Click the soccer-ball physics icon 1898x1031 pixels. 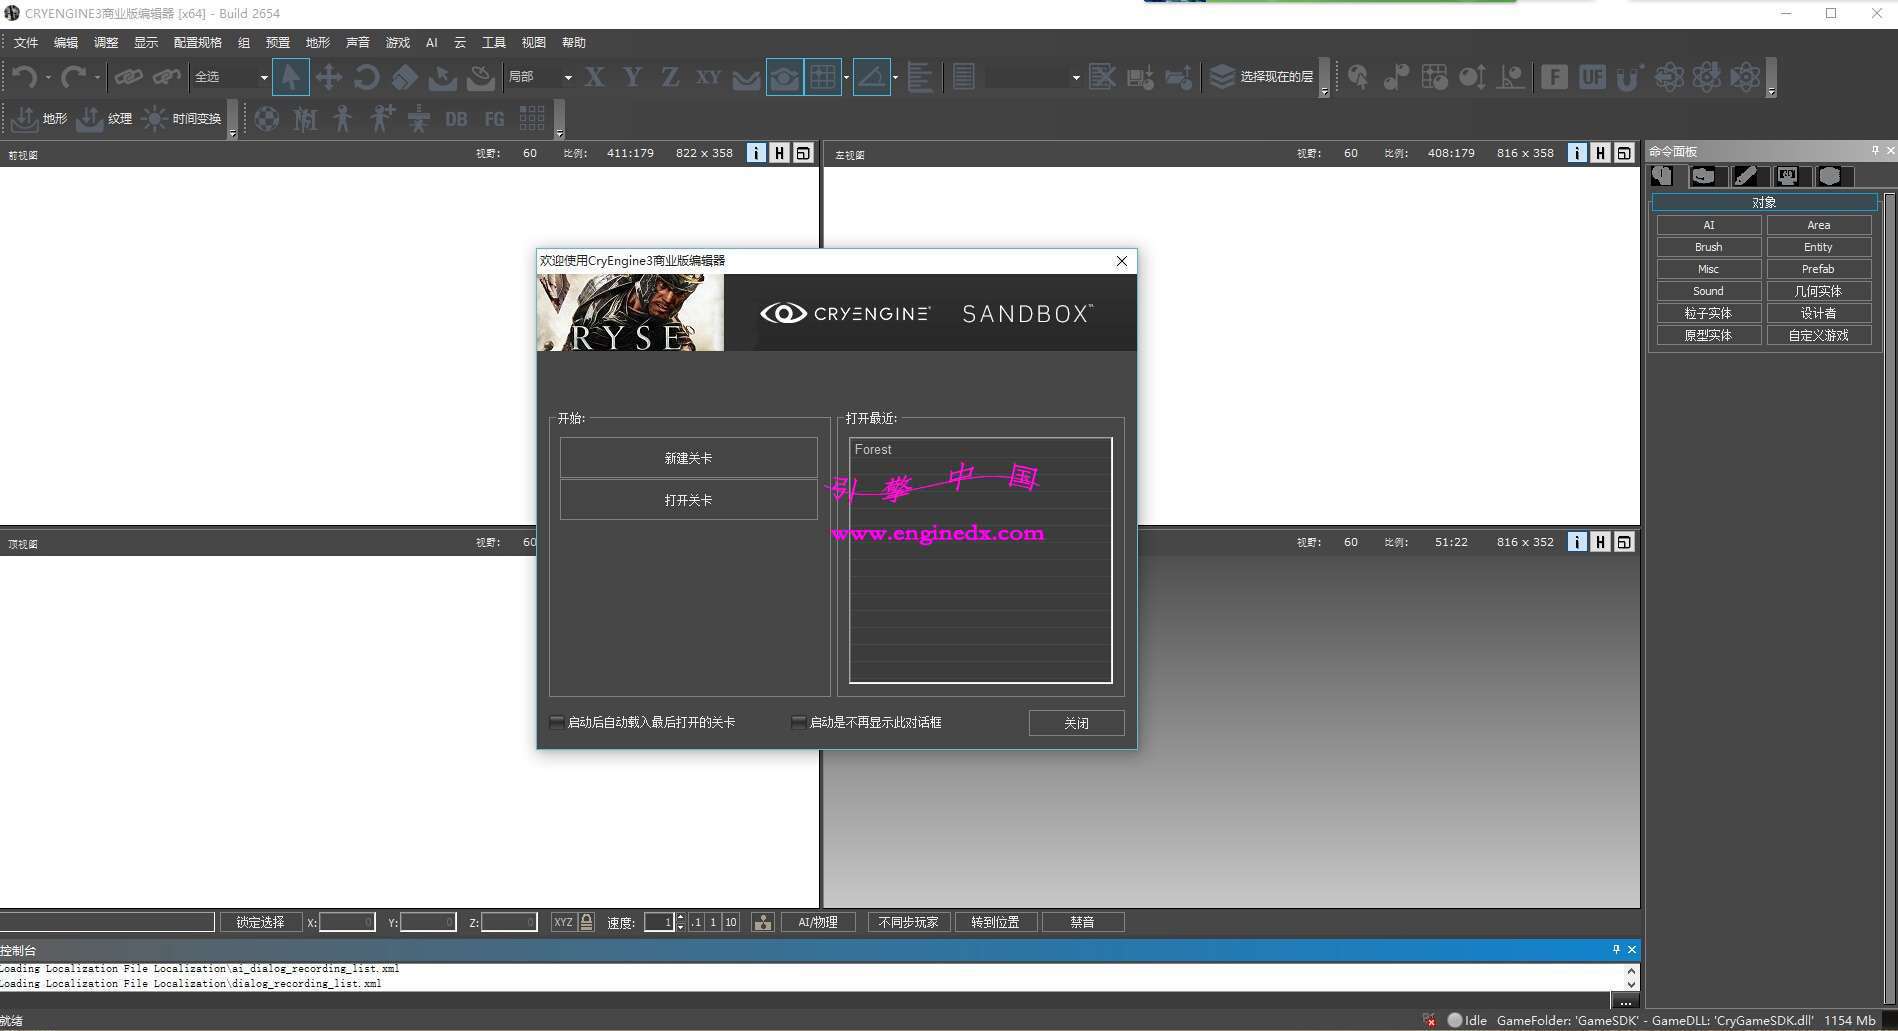click(x=267, y=119)
